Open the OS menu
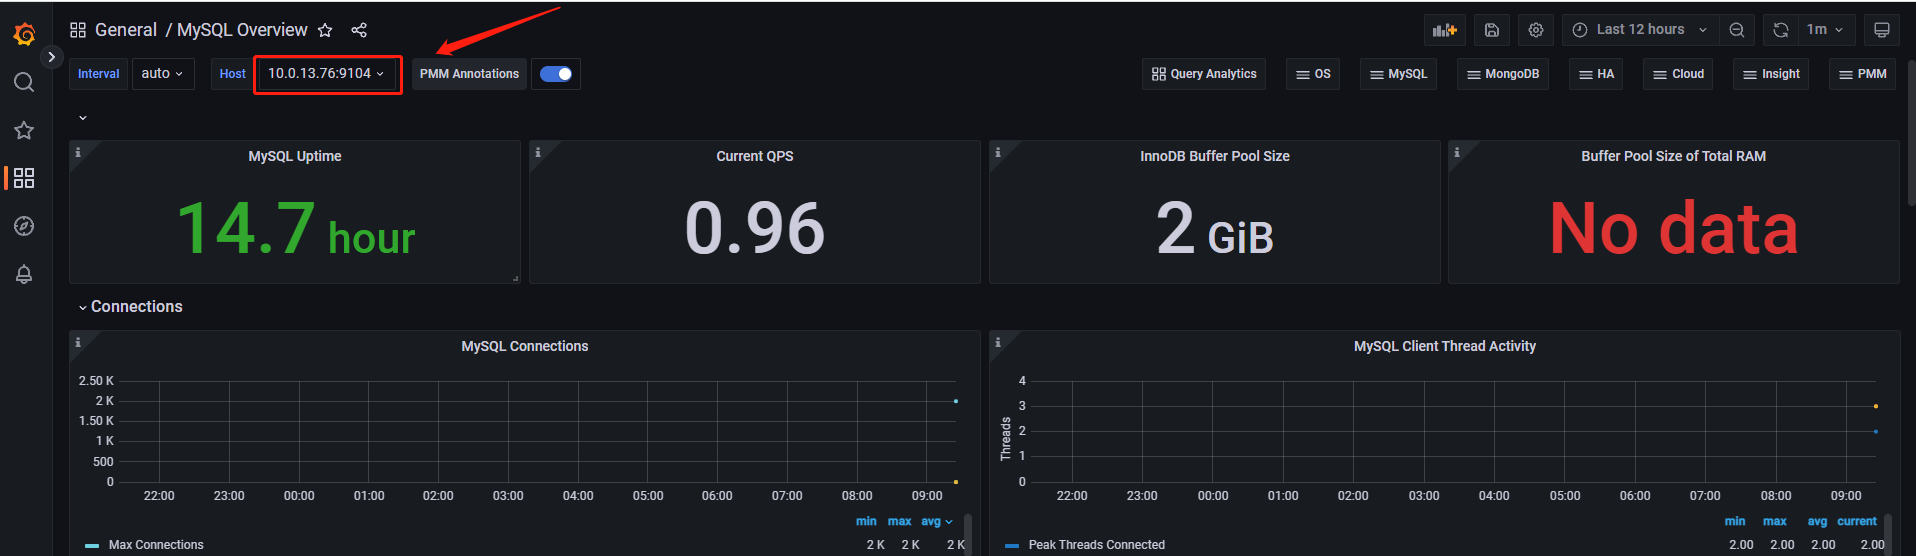This screenshot has width=1916, height=556. pyautogui.click(x=1313, y=74)
